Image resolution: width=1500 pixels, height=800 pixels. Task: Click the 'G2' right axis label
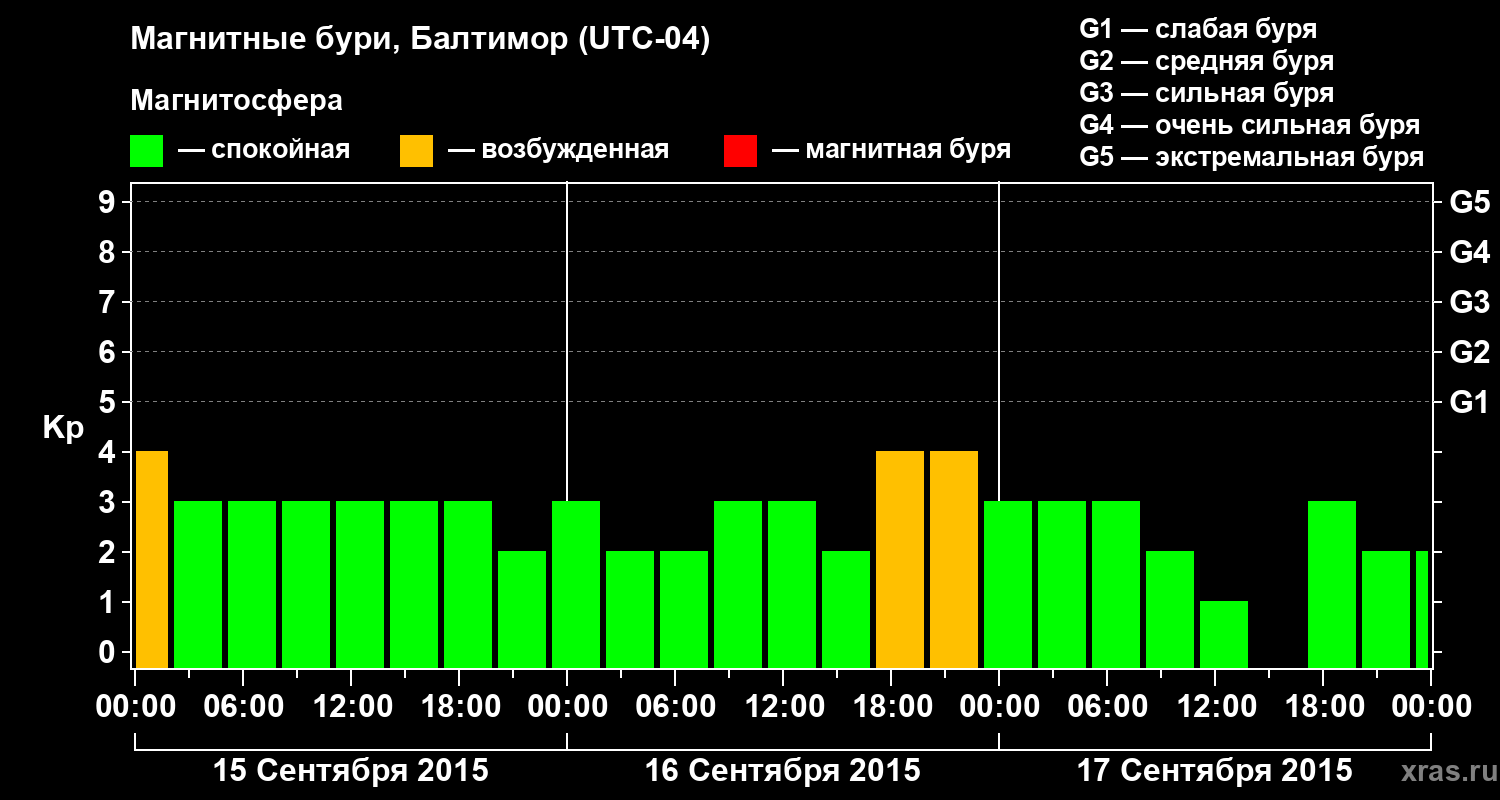1469,352
